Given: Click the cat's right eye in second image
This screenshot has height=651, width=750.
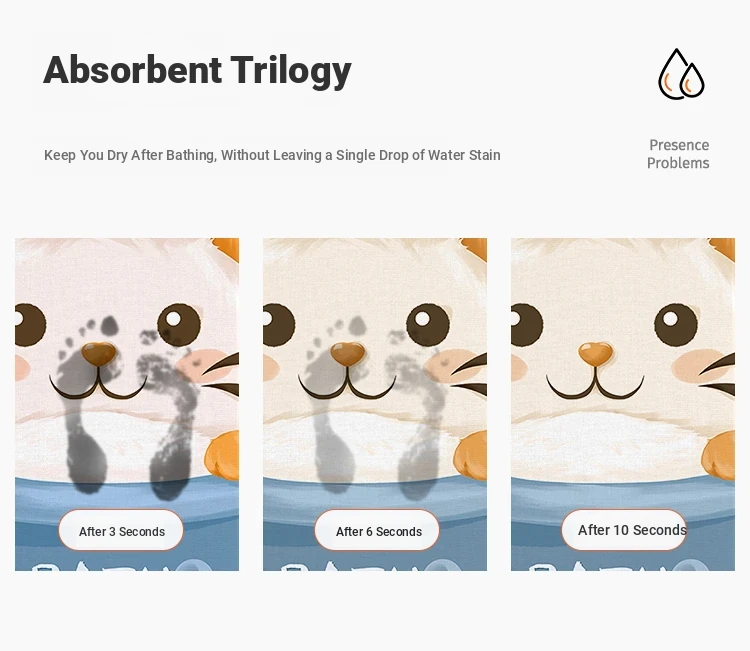Looking at the screenshot, I should pos(427,324).
